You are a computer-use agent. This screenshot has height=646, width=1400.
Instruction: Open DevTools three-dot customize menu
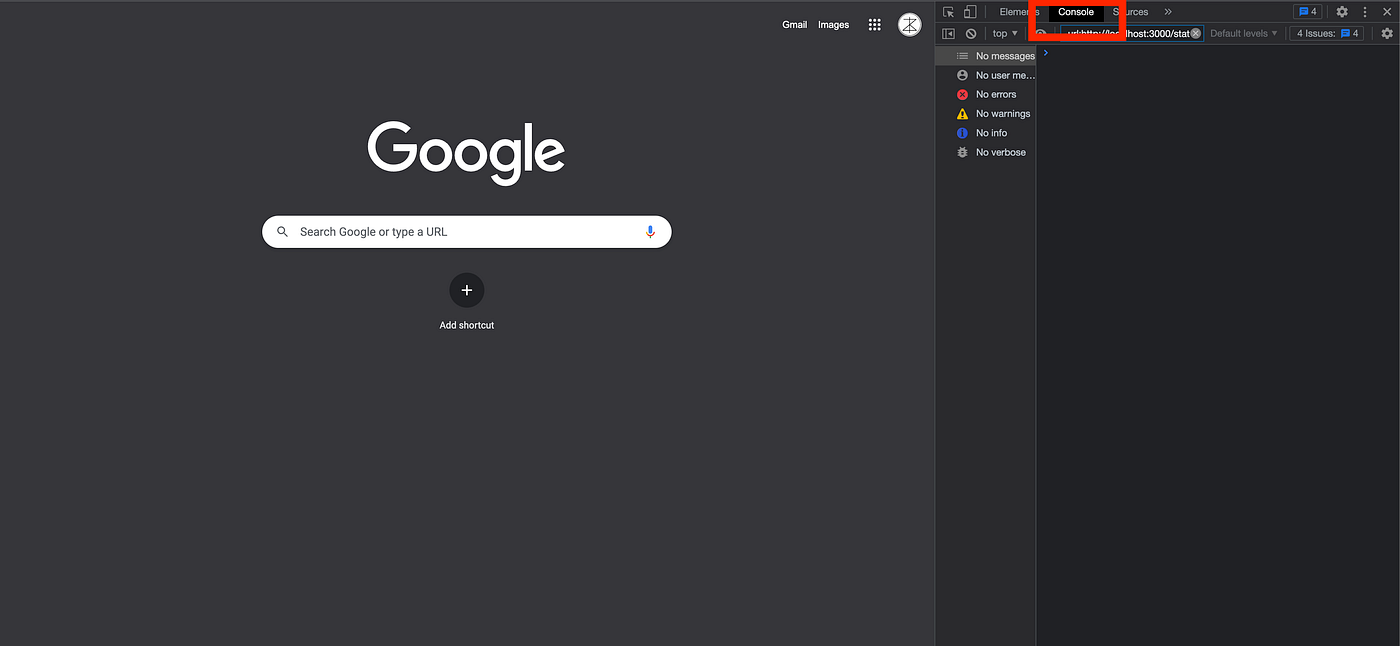click(x=1365, y=12)
